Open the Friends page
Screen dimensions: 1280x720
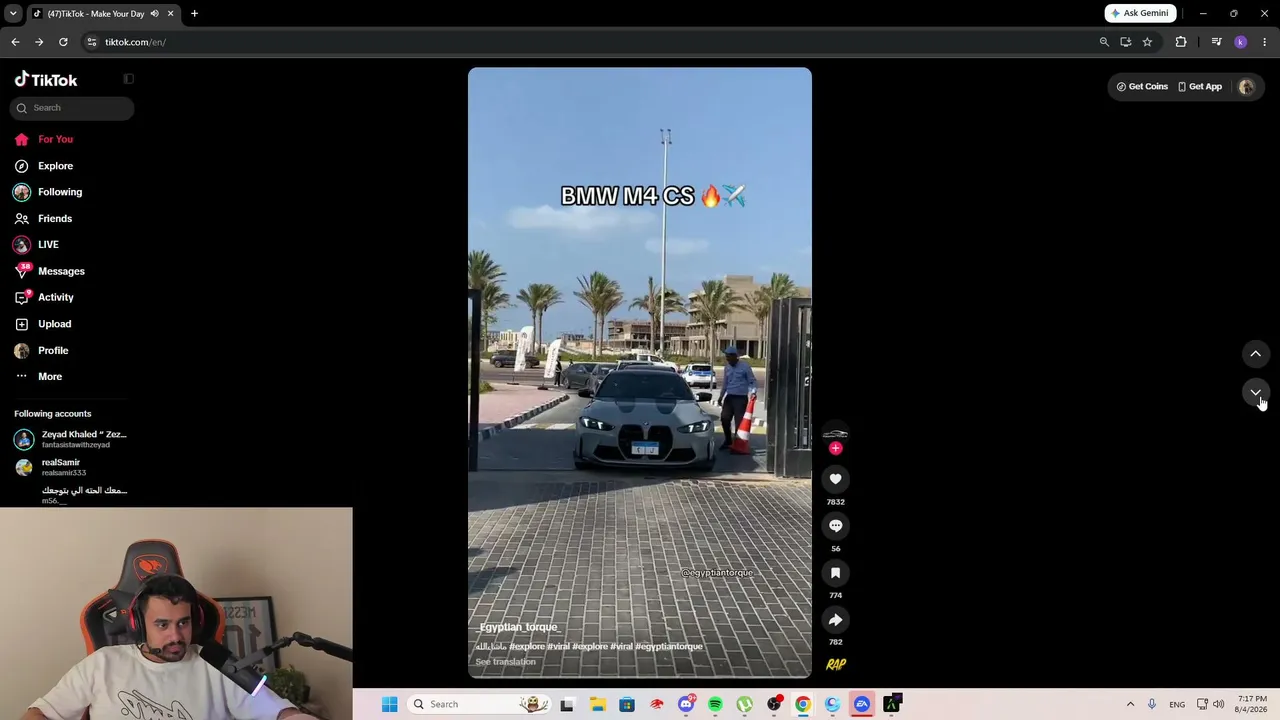(44, 218)
